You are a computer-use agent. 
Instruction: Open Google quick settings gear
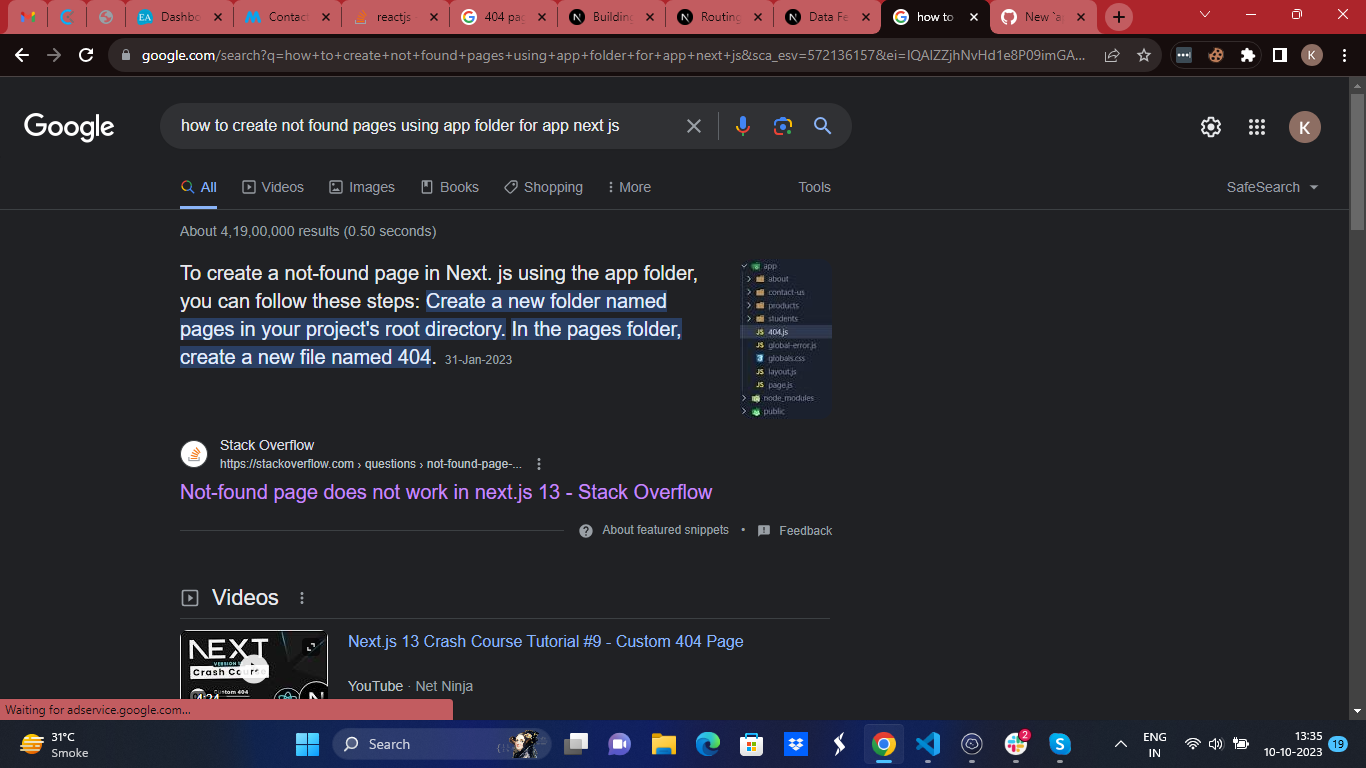(1211, 127)
